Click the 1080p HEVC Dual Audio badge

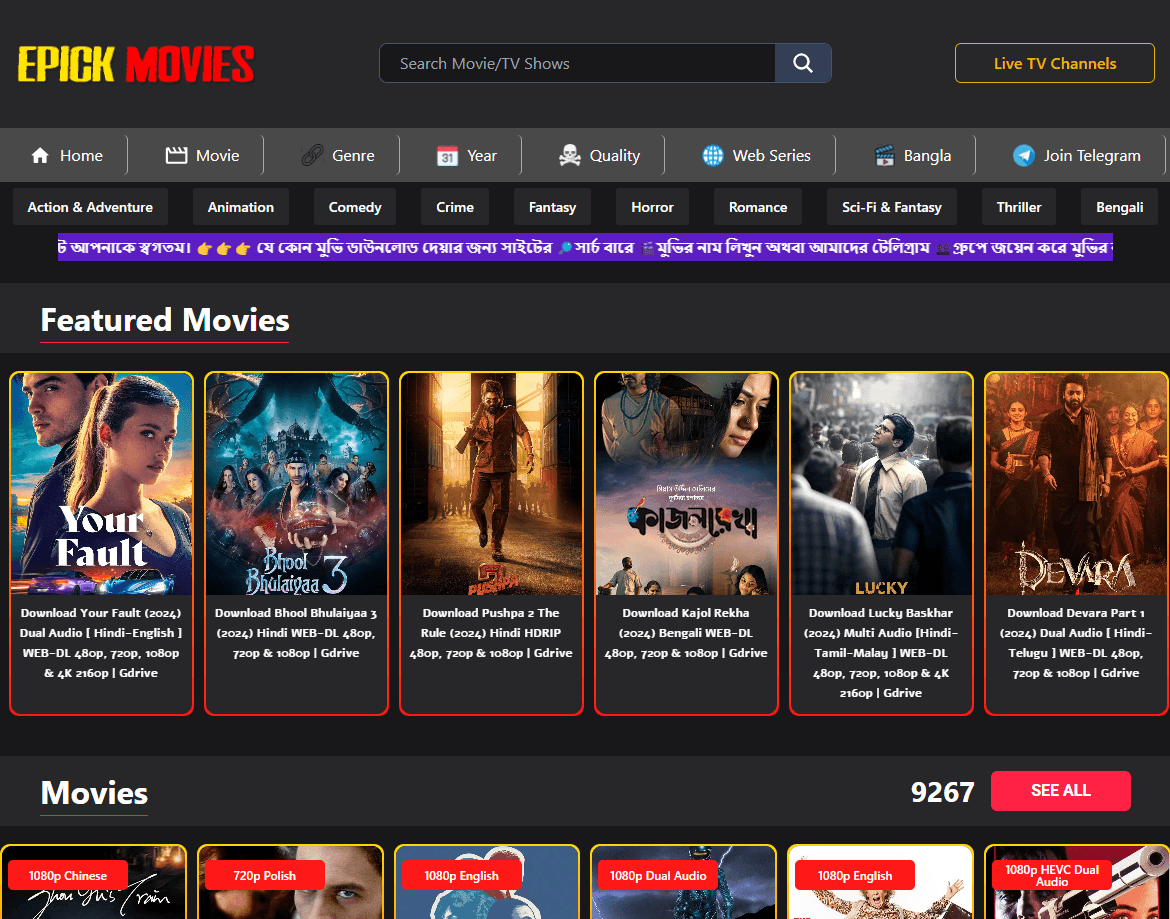1052,876
